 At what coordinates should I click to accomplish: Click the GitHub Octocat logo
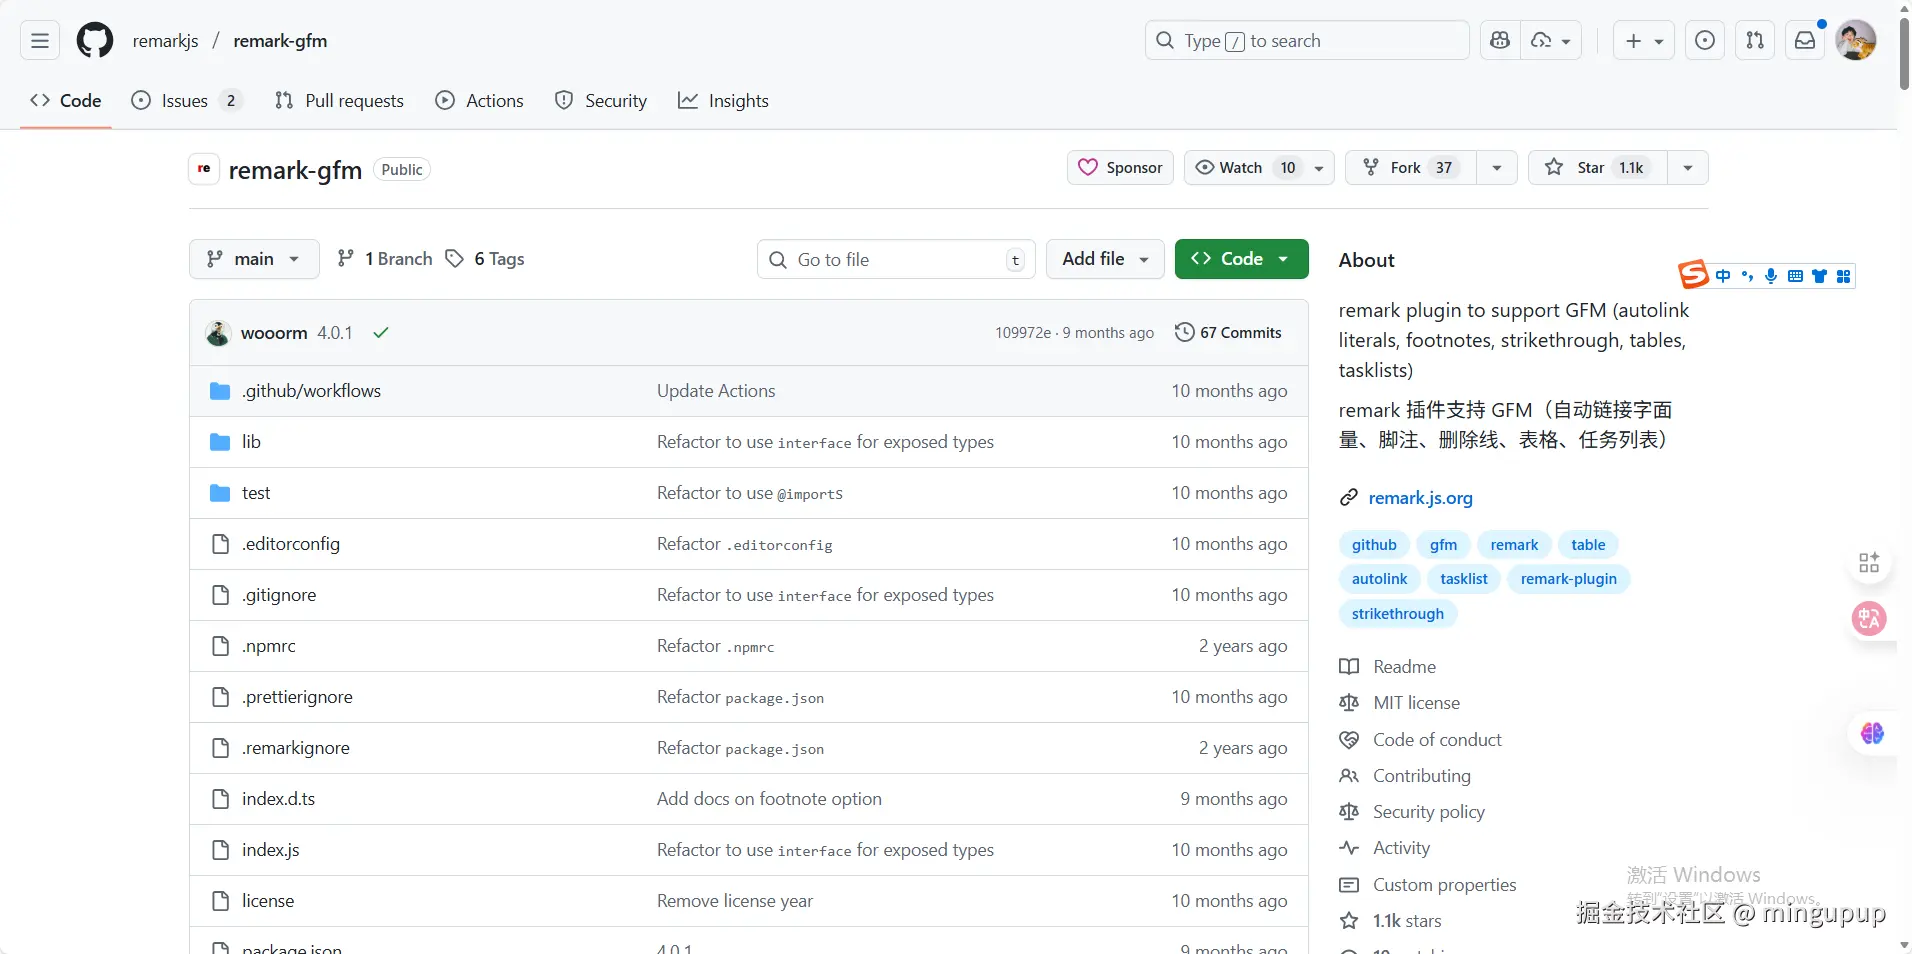tap(95, 41)
